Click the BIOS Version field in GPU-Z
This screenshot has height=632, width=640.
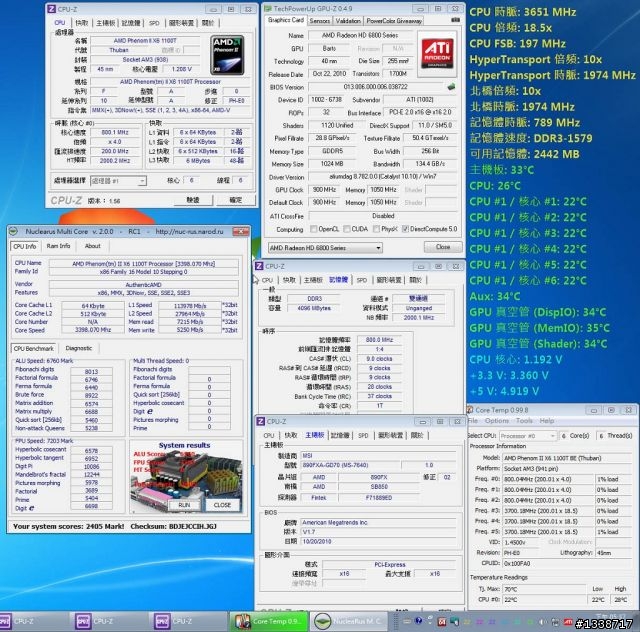coord(376,87)
